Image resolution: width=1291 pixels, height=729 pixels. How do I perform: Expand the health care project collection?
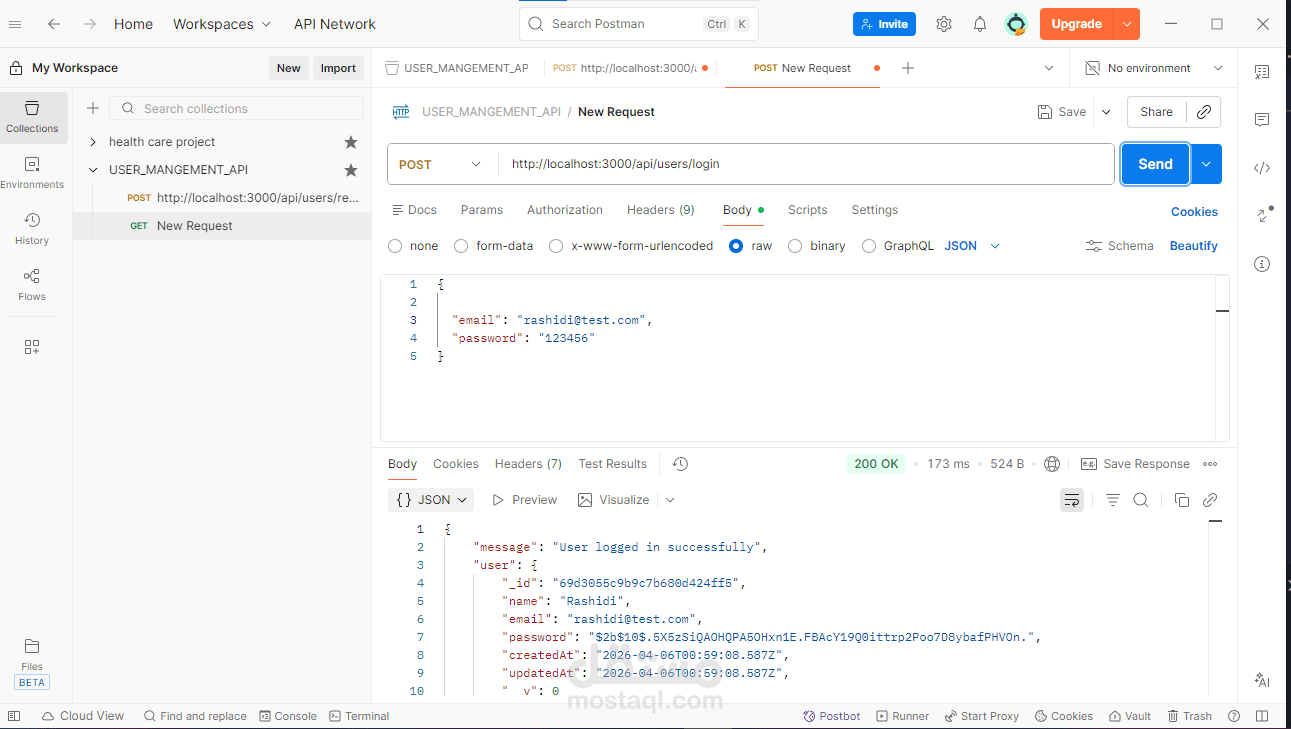[x=93, y=142]
